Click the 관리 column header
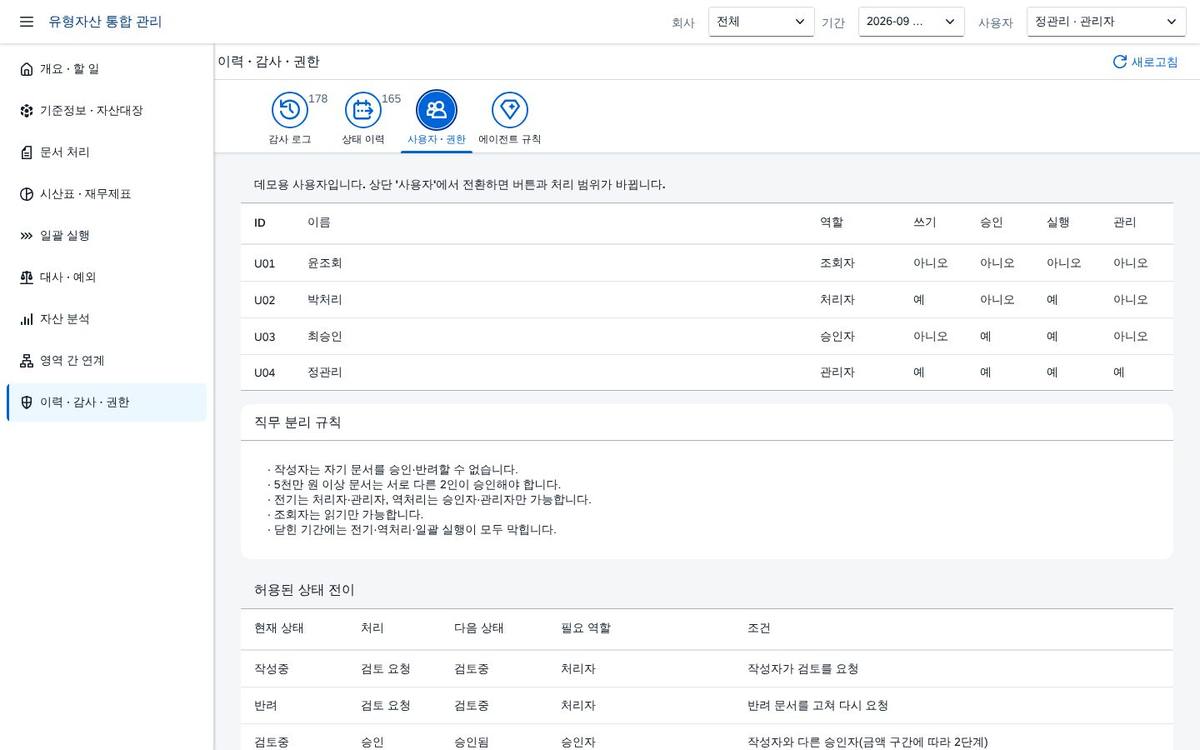 pos(1124,223)
